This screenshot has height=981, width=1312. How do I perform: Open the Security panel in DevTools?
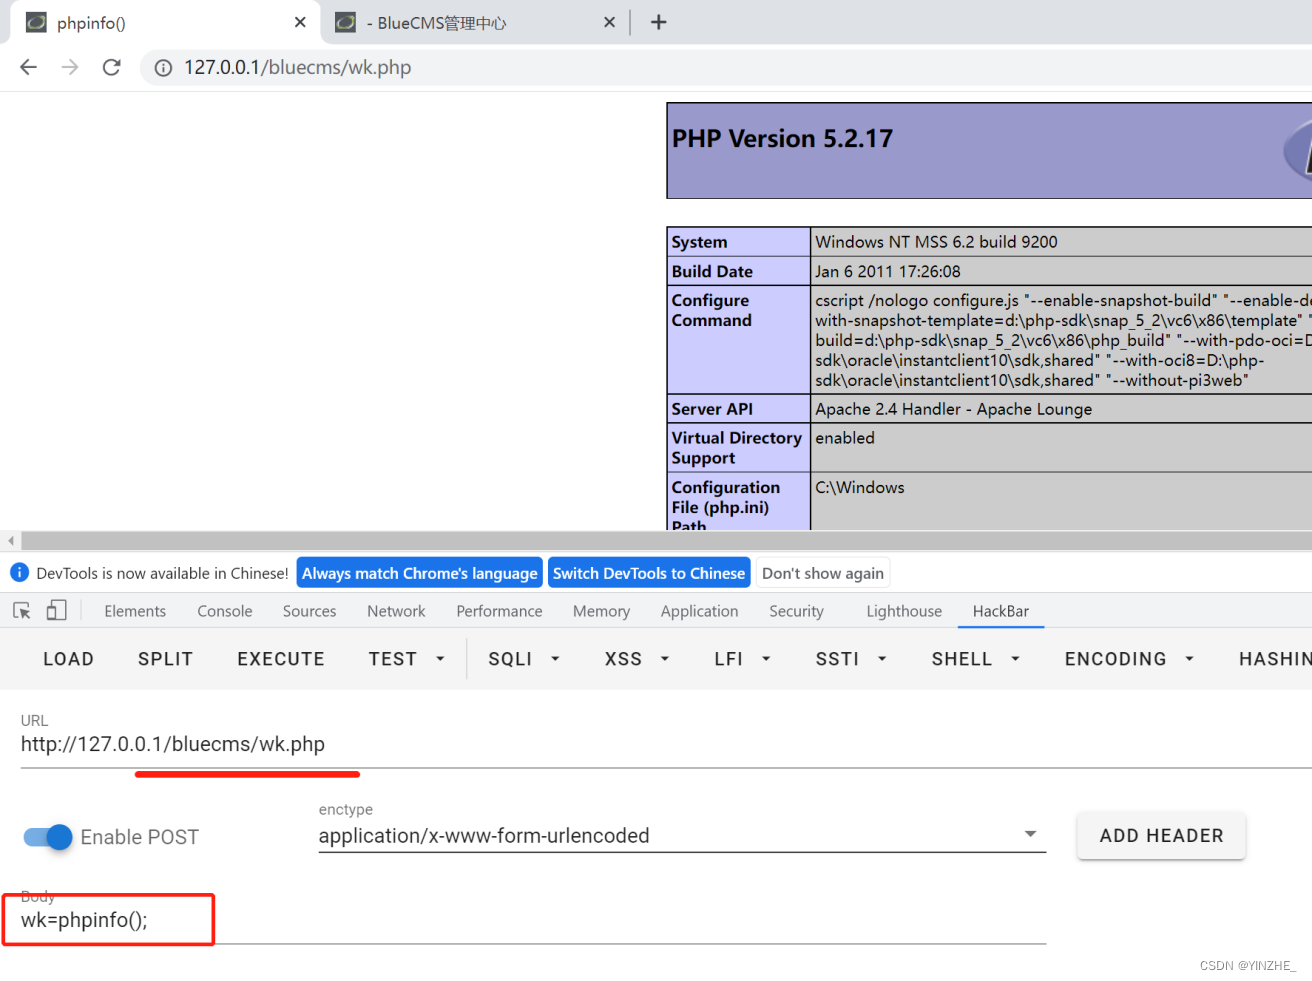coord(796,611)
